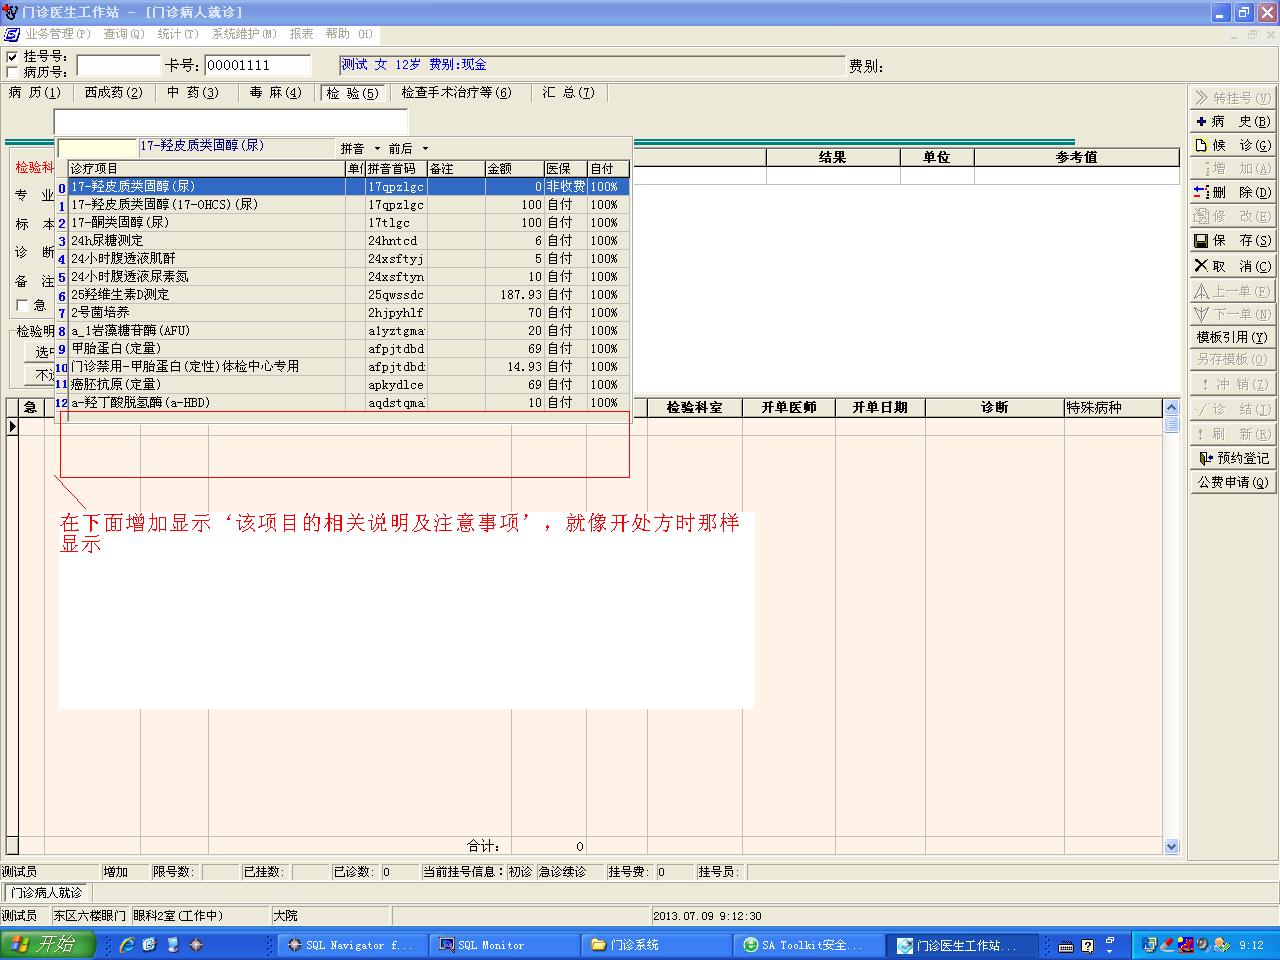The width and height of the screenshot is (1280, 960).
Task: Click the 病史(B) medical history button
Action: [x=1232, y=121]
